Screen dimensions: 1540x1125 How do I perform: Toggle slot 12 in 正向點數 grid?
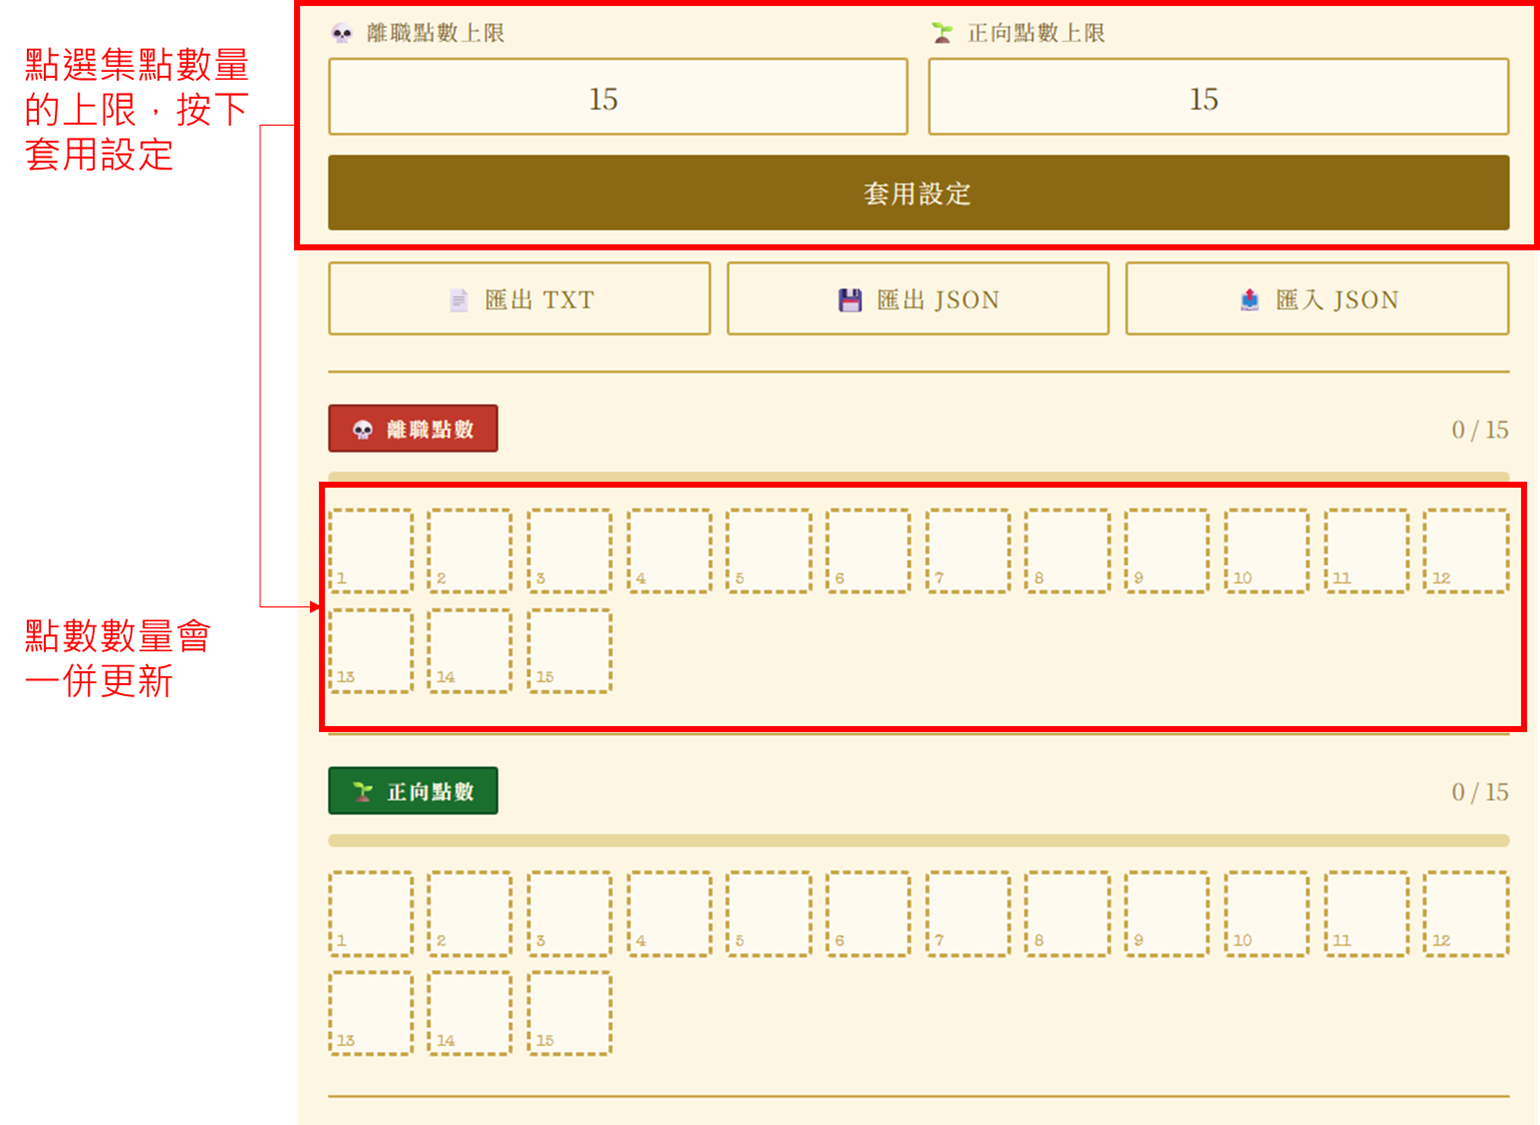1466,914
